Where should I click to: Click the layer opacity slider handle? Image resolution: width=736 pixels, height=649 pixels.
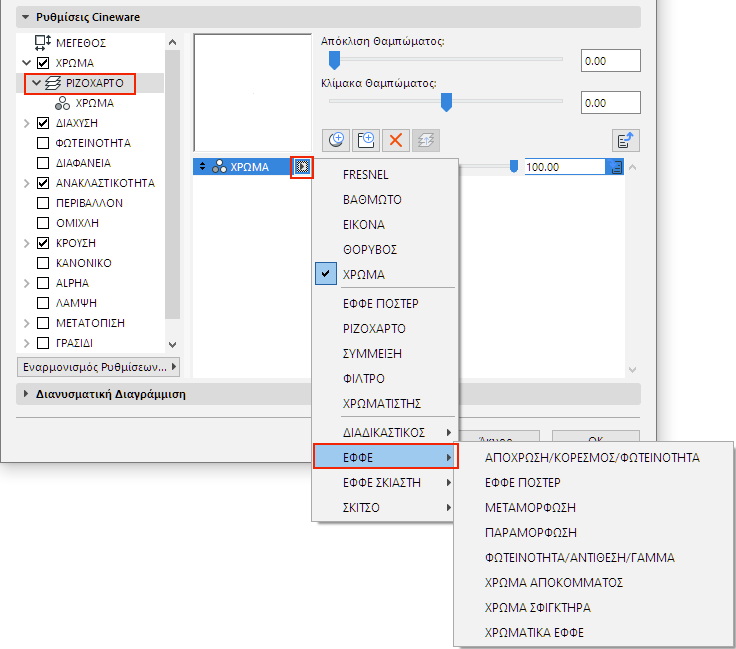[514, 166]
